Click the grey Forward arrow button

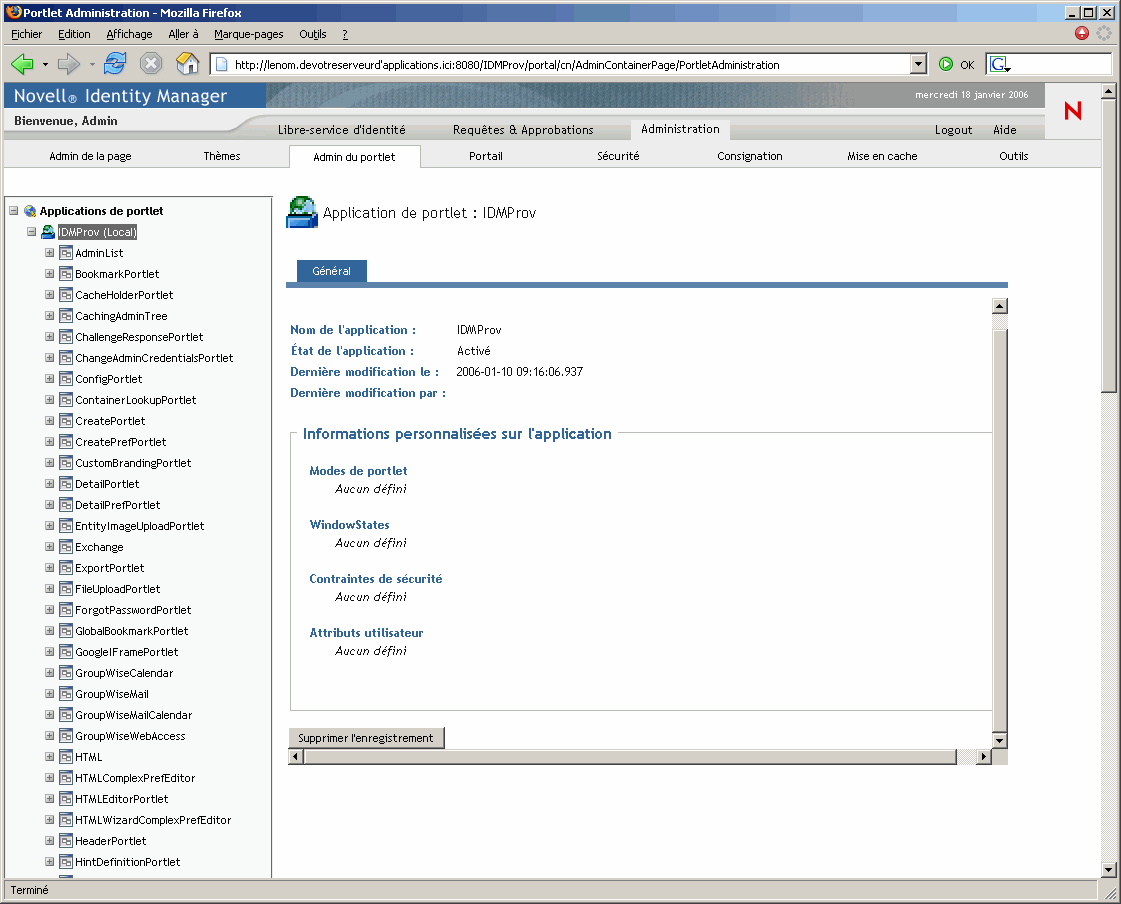pyautogui.click(x=69, y=64)
